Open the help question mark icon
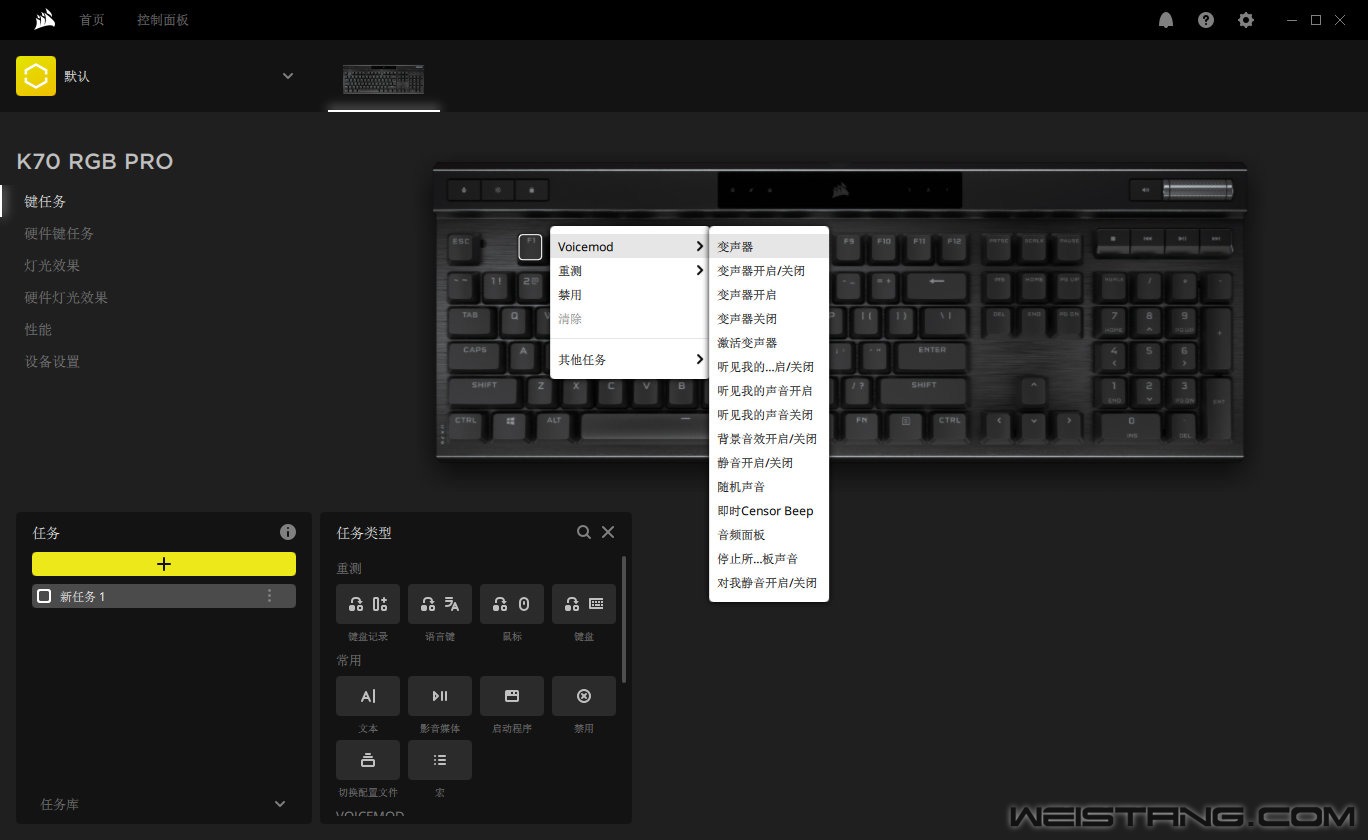Viewport: 1368px width, 840px height. [1206, 20]
